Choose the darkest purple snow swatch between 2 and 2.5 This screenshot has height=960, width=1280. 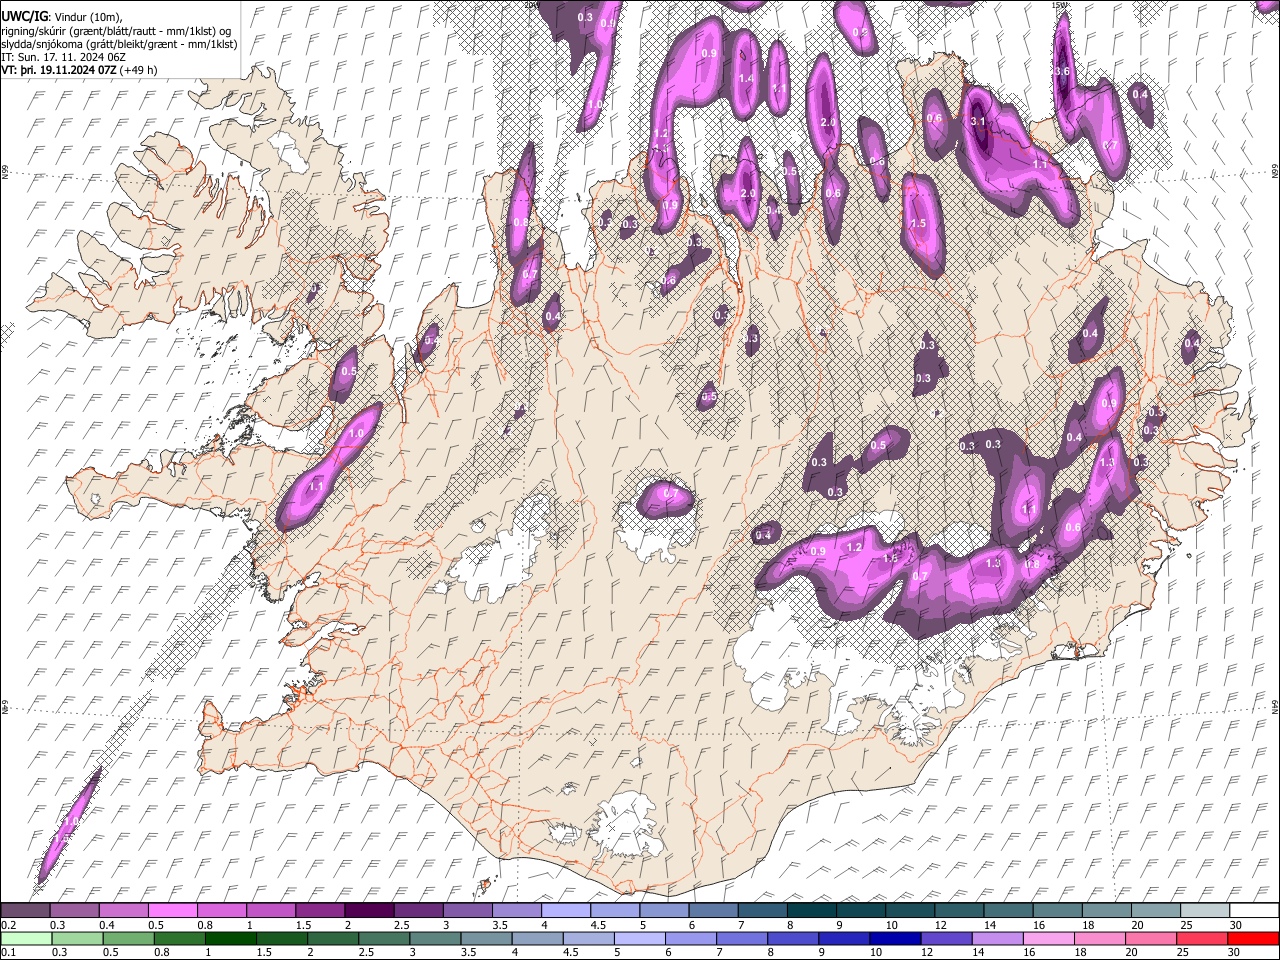368,910
